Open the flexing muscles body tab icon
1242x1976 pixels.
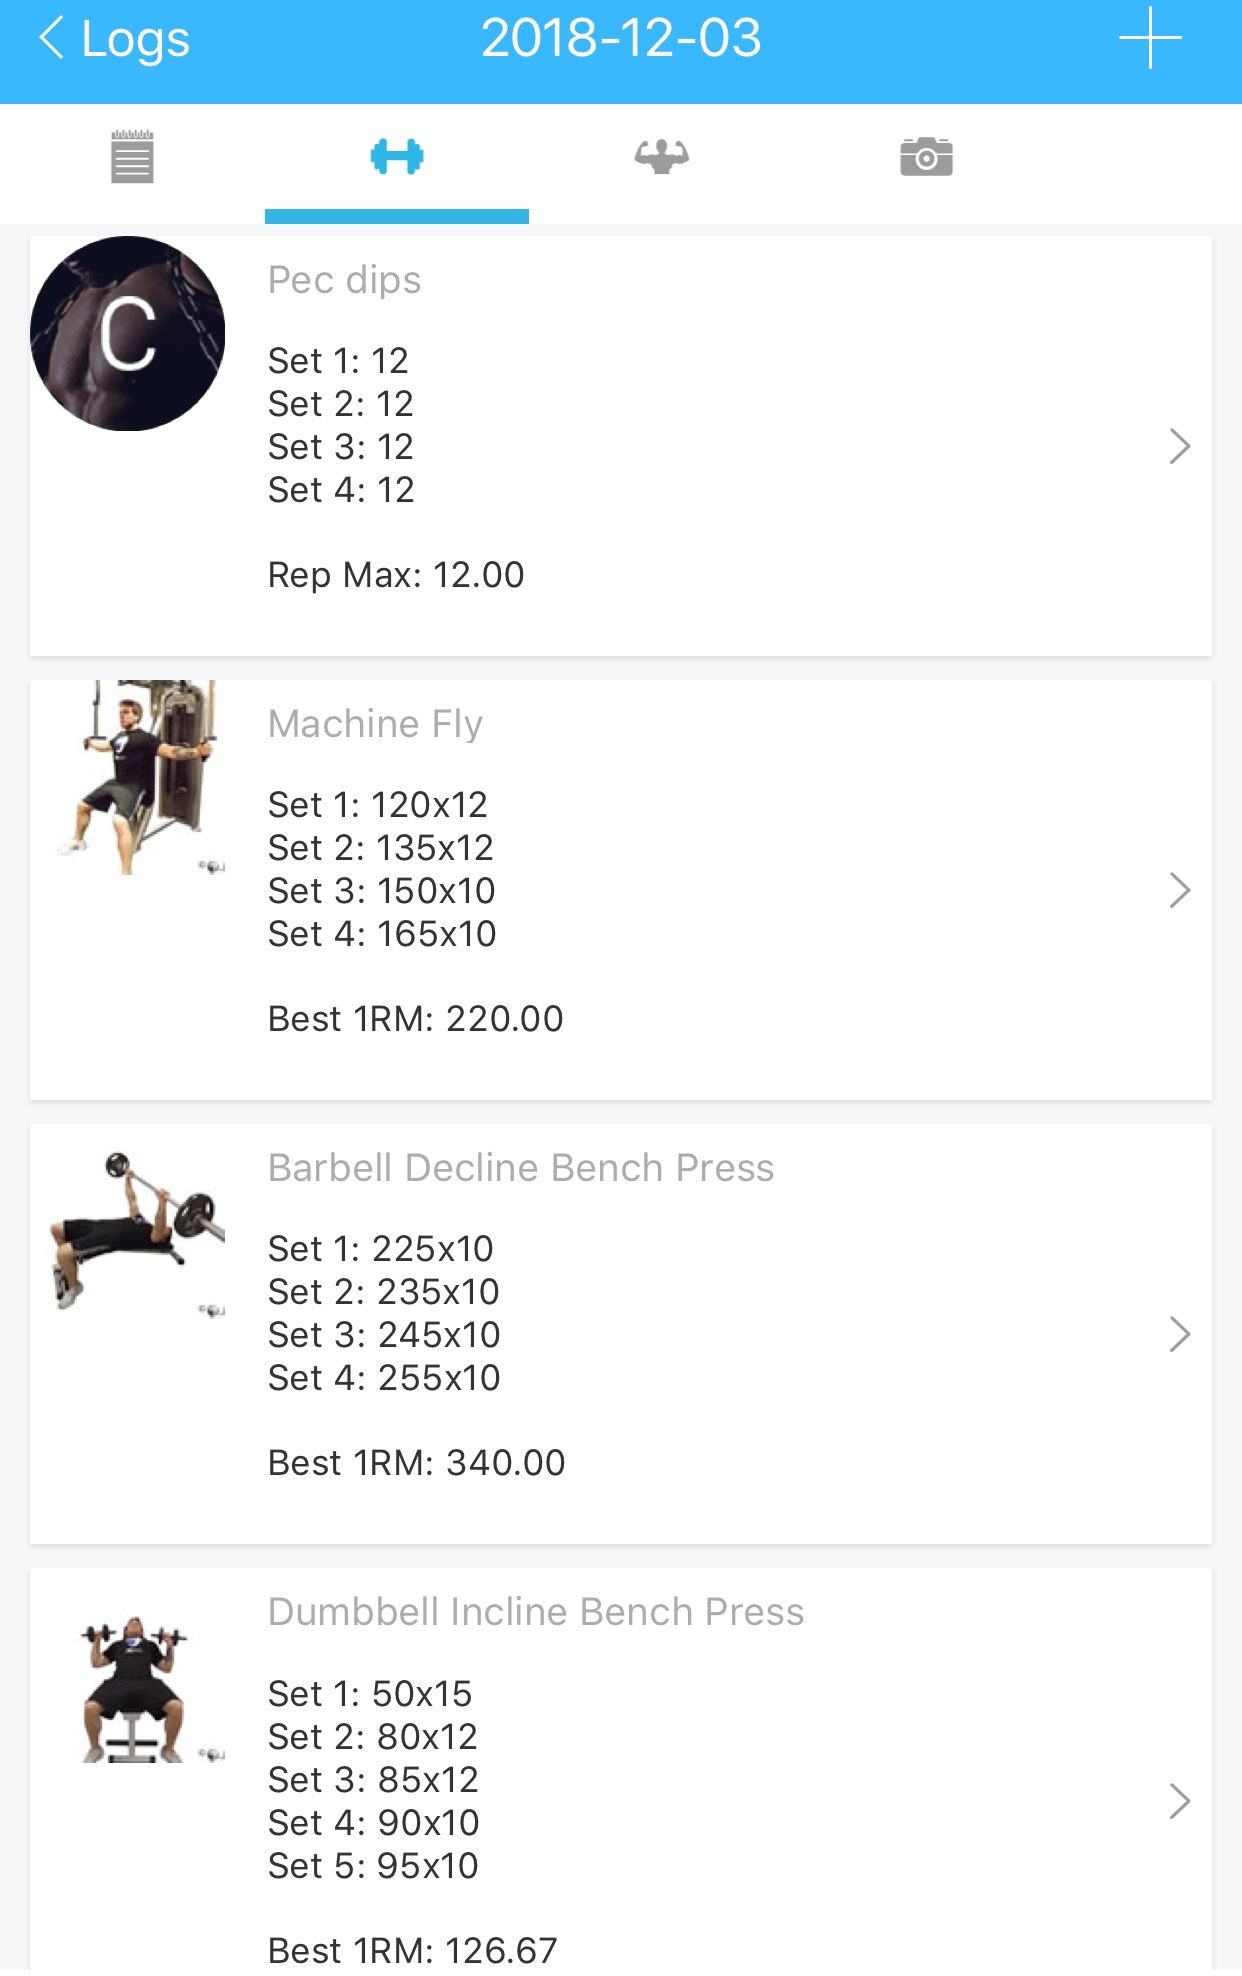coord(661,157)
